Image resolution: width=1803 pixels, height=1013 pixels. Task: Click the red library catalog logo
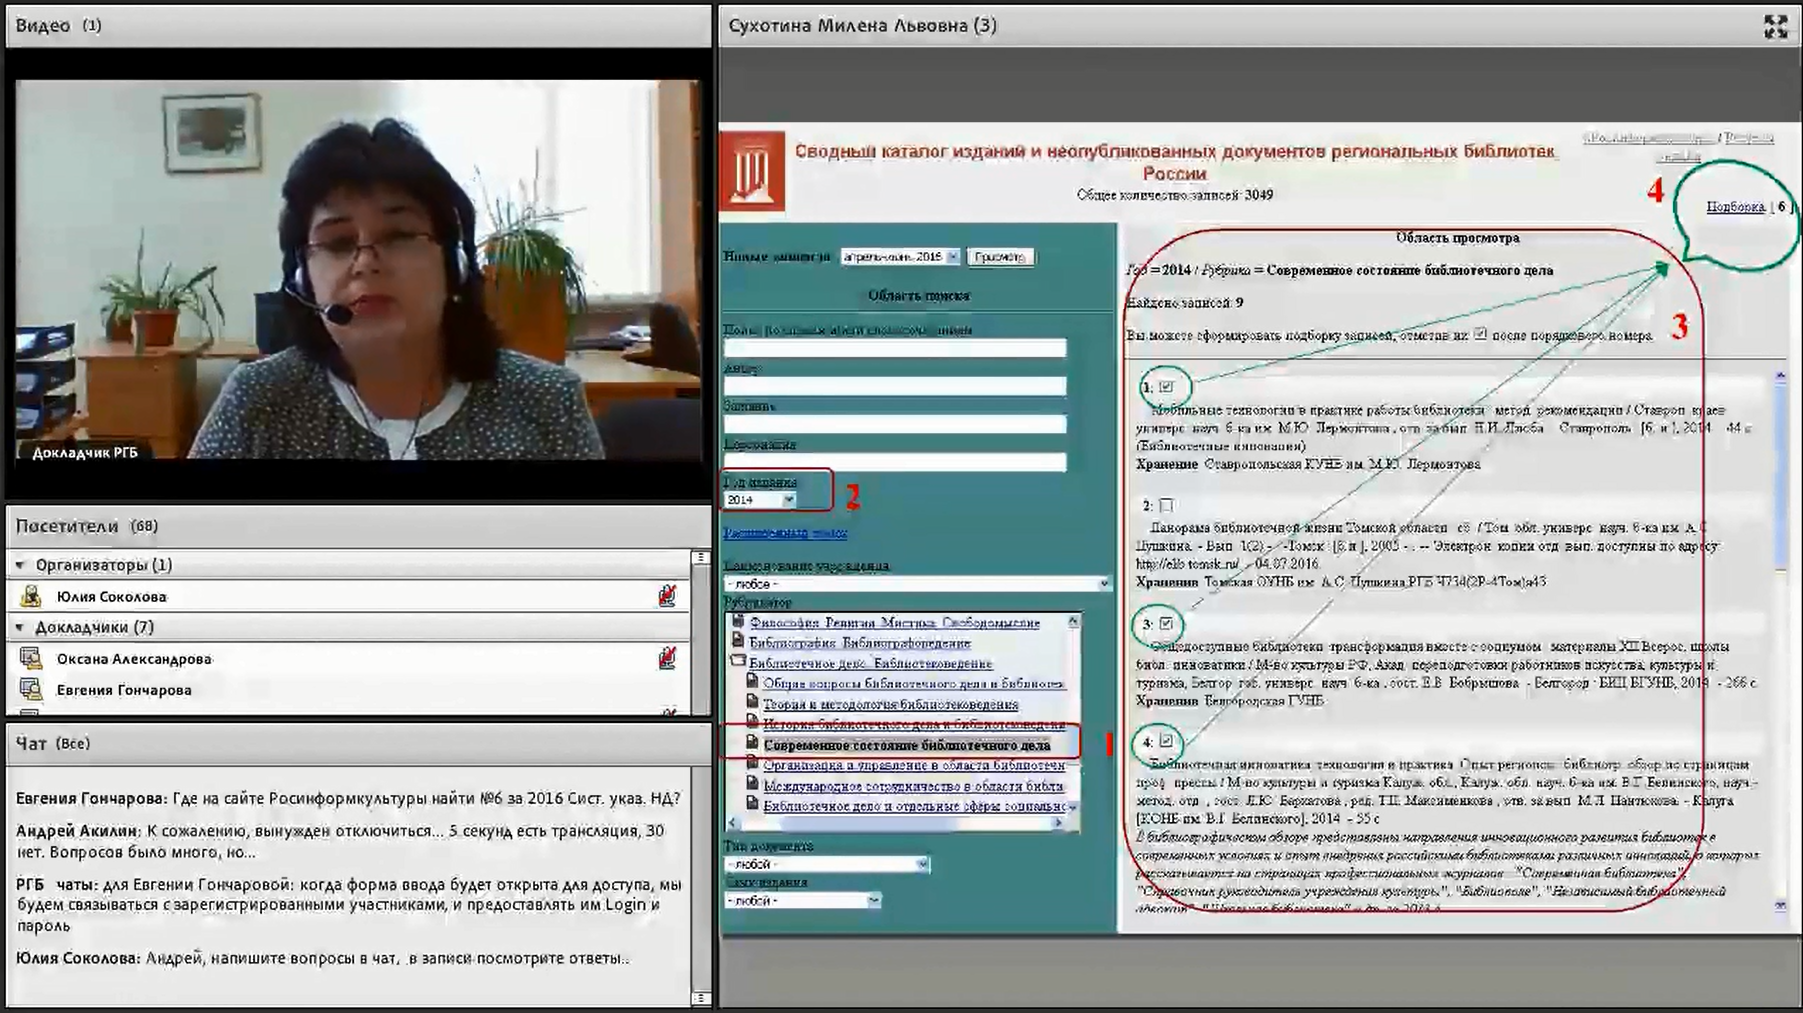[x=752, y=171]
